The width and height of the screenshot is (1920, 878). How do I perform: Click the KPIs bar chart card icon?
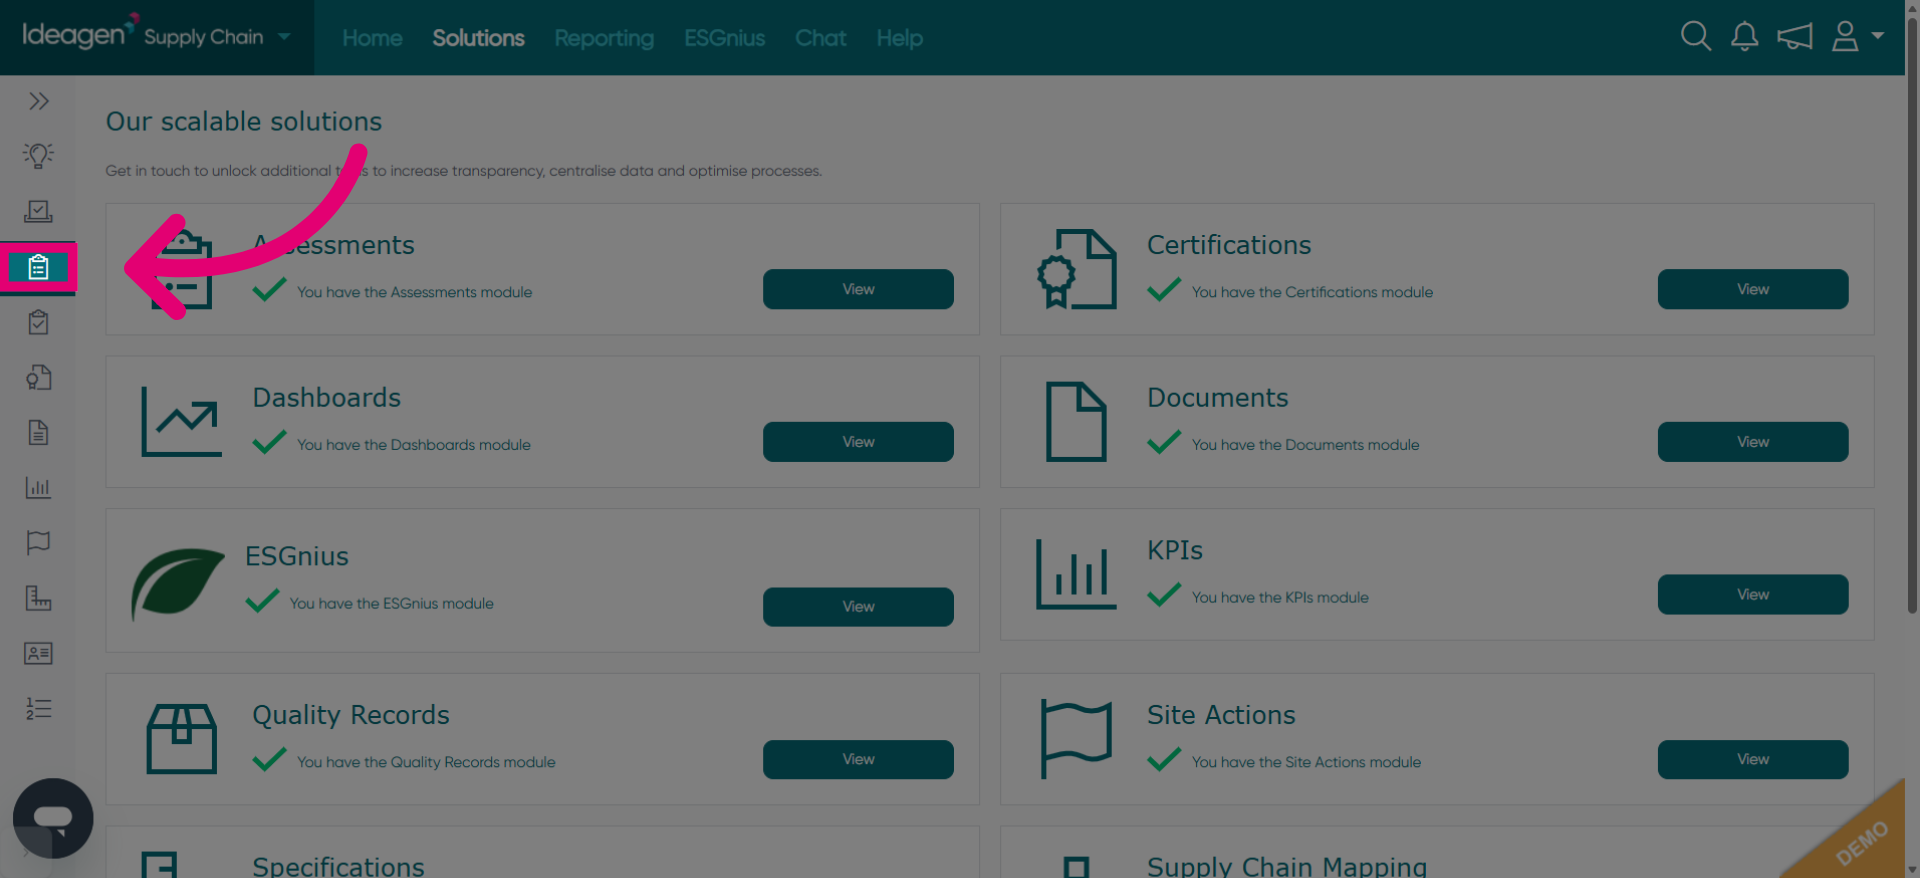tap(1076, 574)
